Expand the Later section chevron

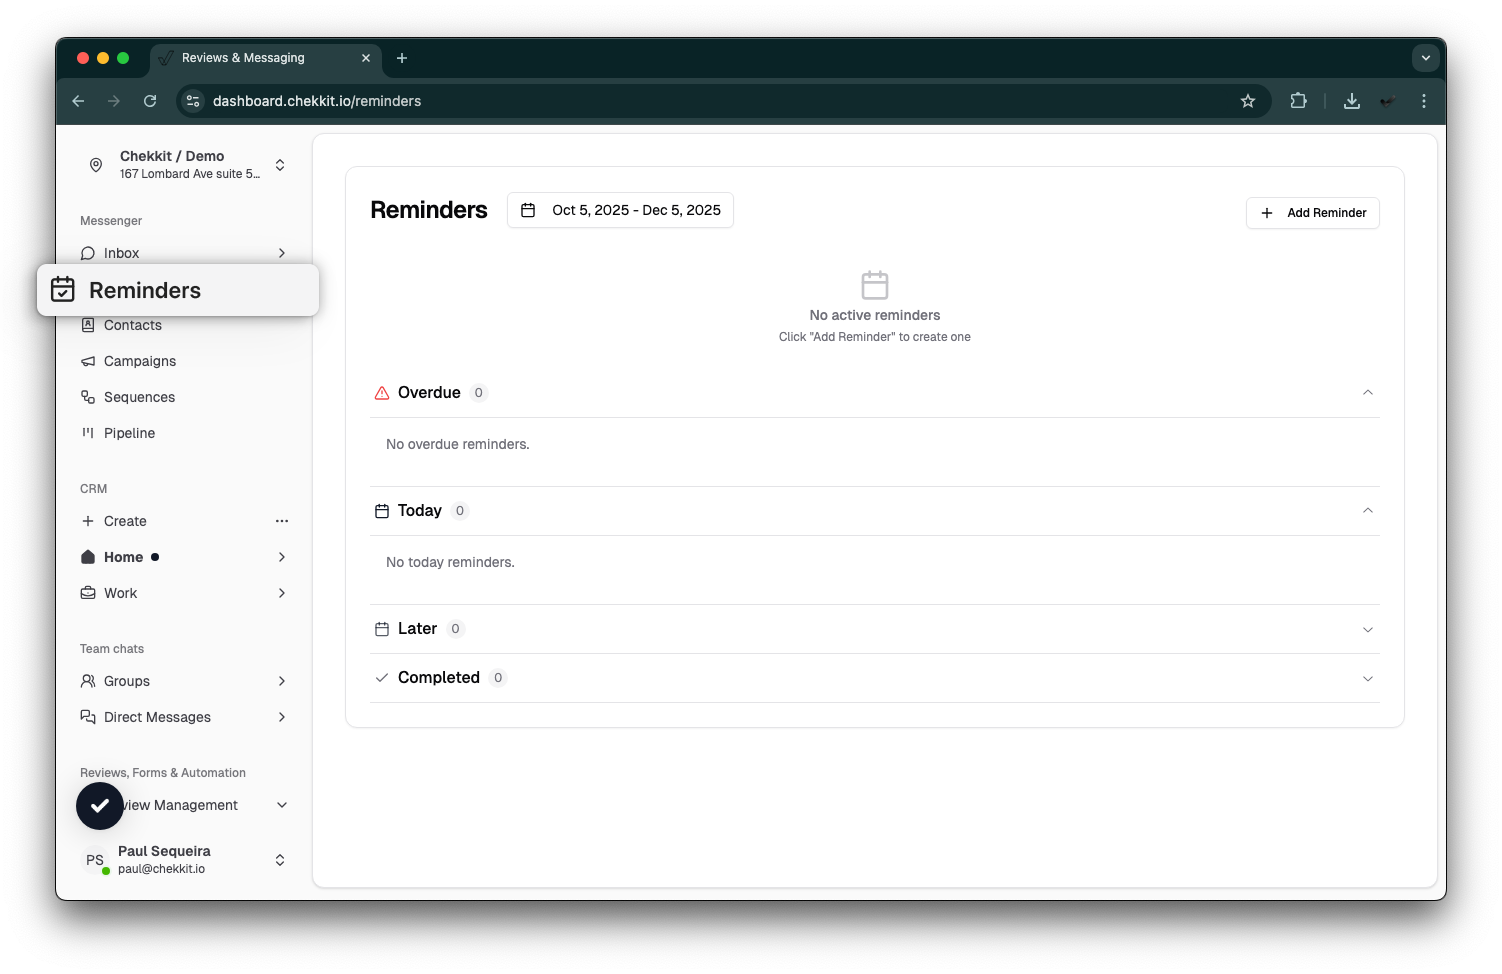click(1368, 629)
